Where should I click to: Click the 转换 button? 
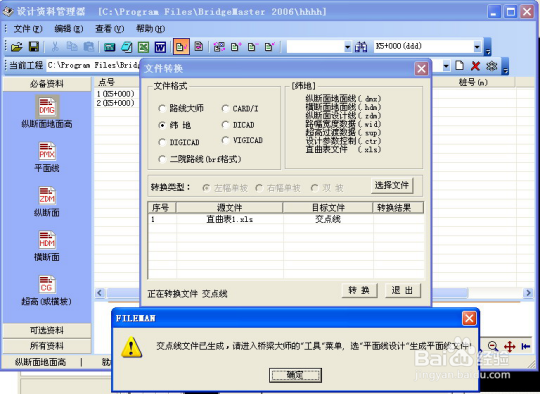pyautogui.click(x=359, y=290)
